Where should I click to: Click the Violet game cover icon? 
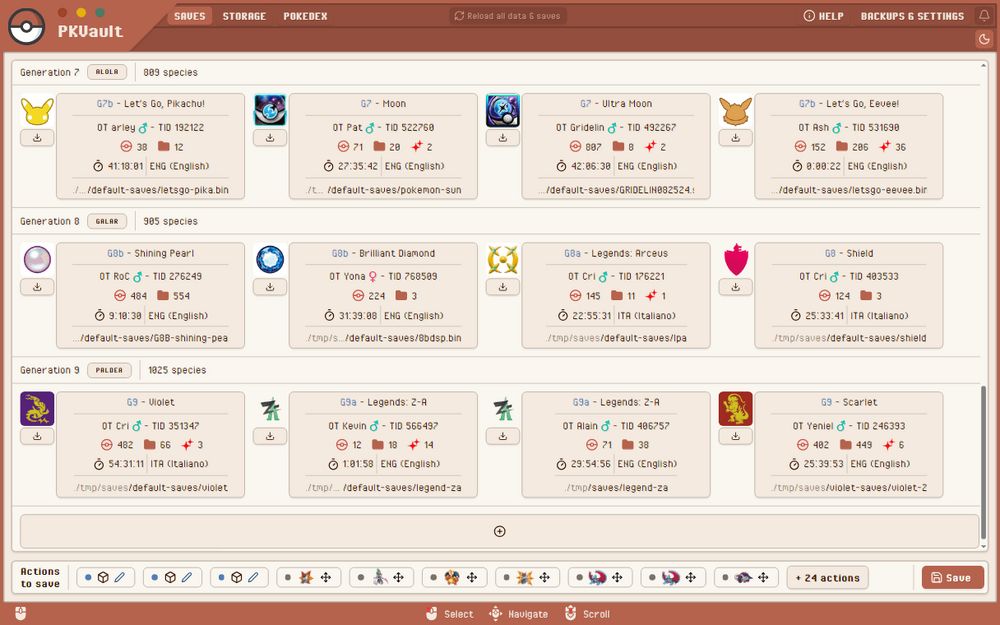coord(37,409)
